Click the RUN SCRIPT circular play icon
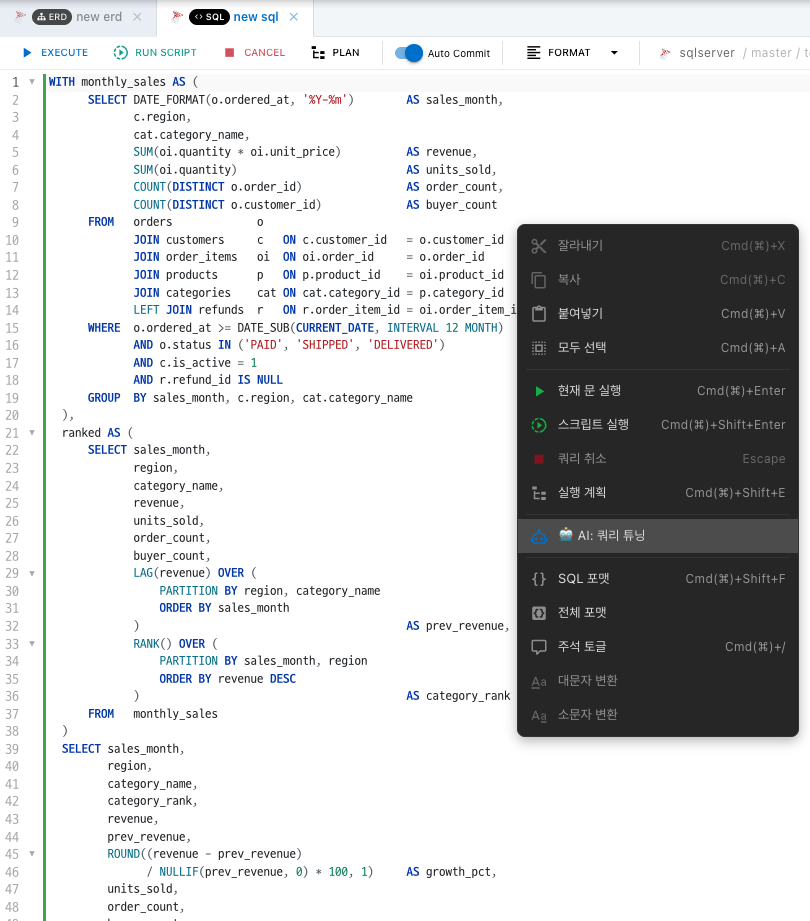The height and width of the screenshot is (921, 810). (x=120, y=53)
